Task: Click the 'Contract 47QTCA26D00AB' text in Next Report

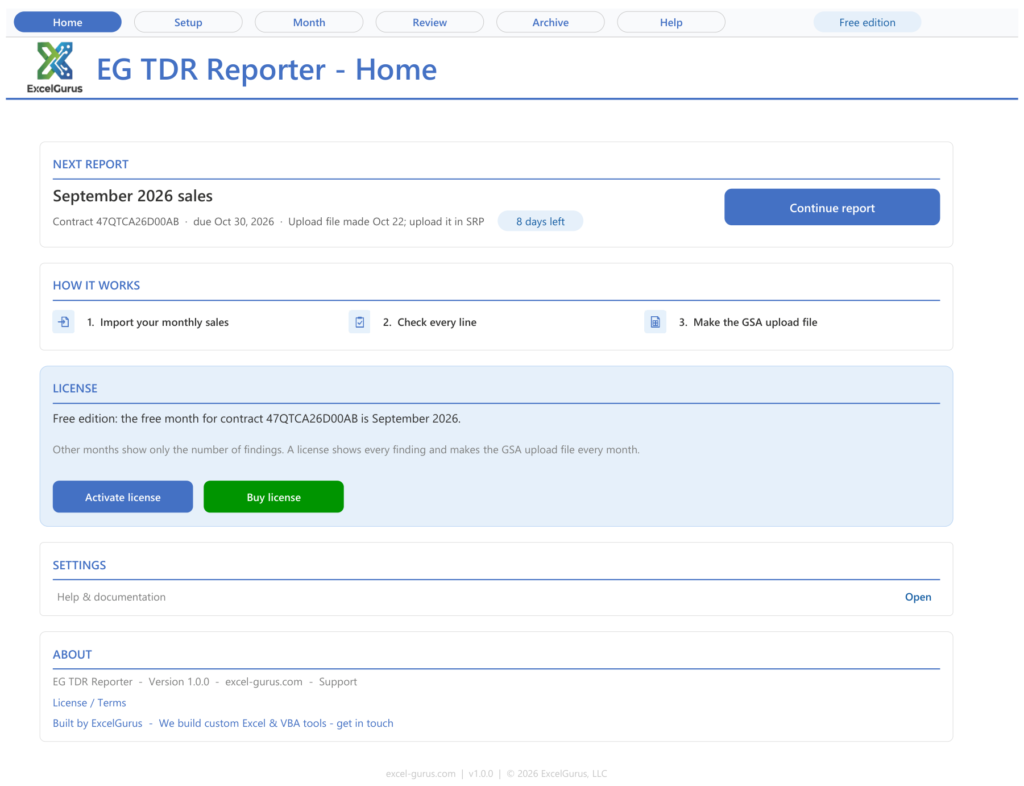Action: click(116, 221)
